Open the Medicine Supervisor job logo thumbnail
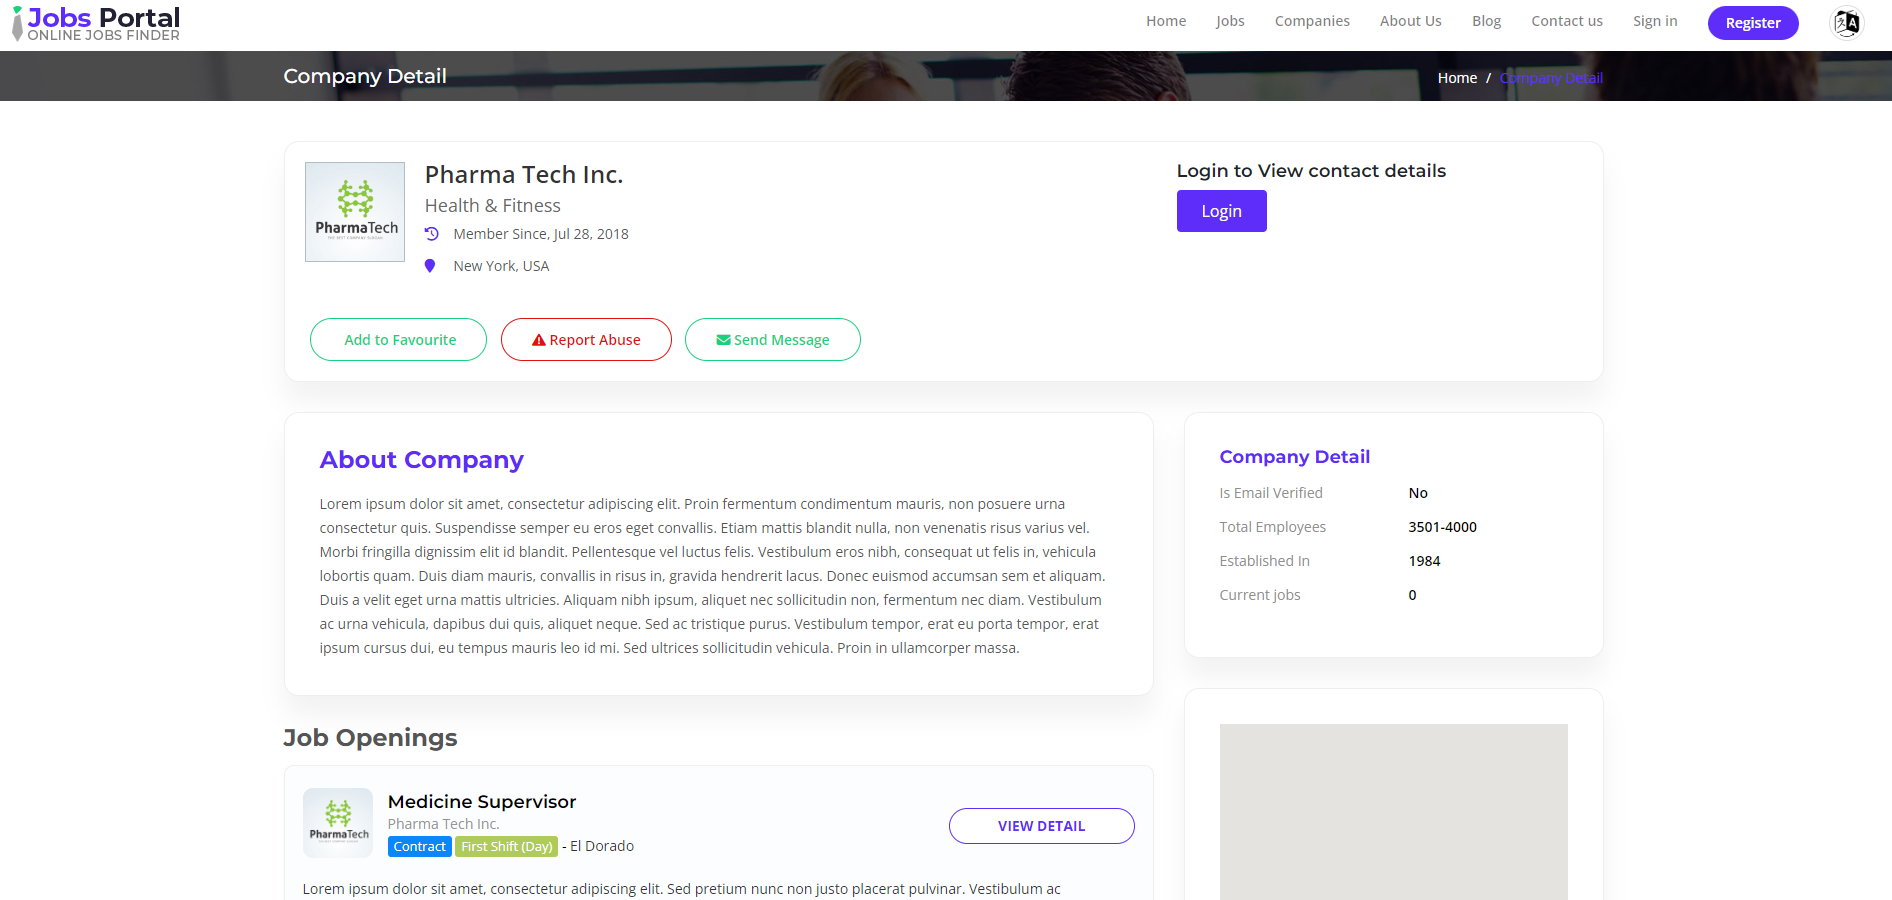 click(338, 823)
